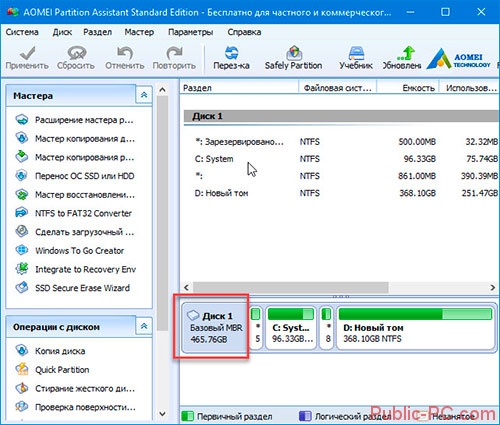The width and height of the screenshot is (500, 425).
Task: Collapse the Мастера panel
Action: (144, 95)
